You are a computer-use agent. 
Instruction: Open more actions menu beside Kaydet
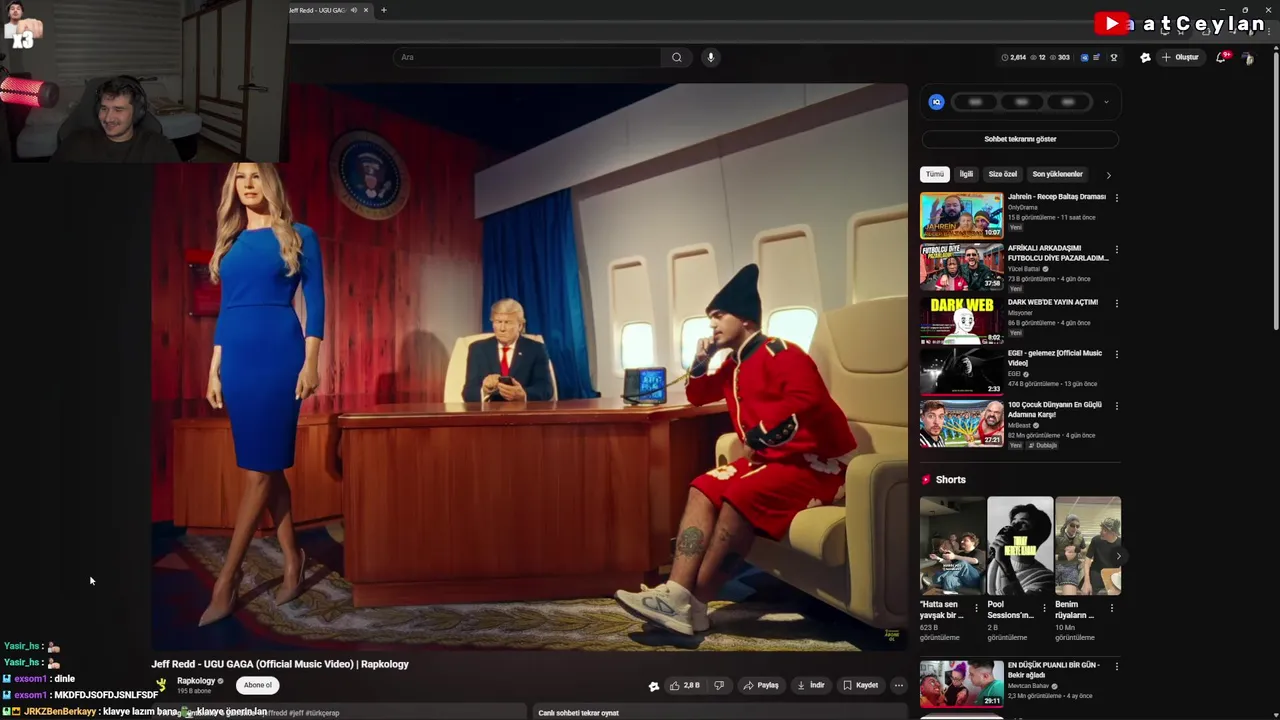(x=898, y=685)
